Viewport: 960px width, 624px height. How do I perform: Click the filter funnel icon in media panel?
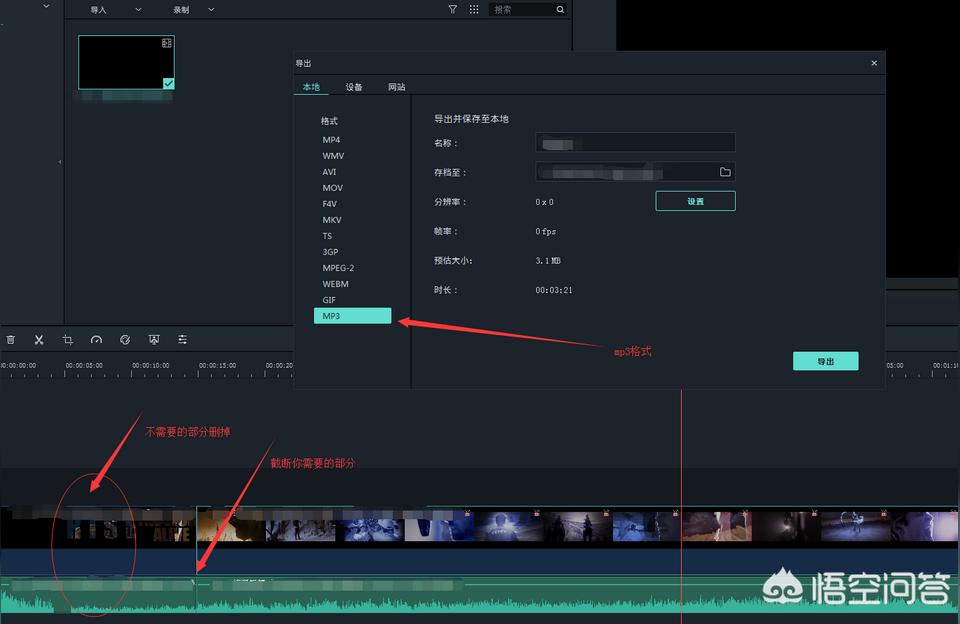point(452,9)
